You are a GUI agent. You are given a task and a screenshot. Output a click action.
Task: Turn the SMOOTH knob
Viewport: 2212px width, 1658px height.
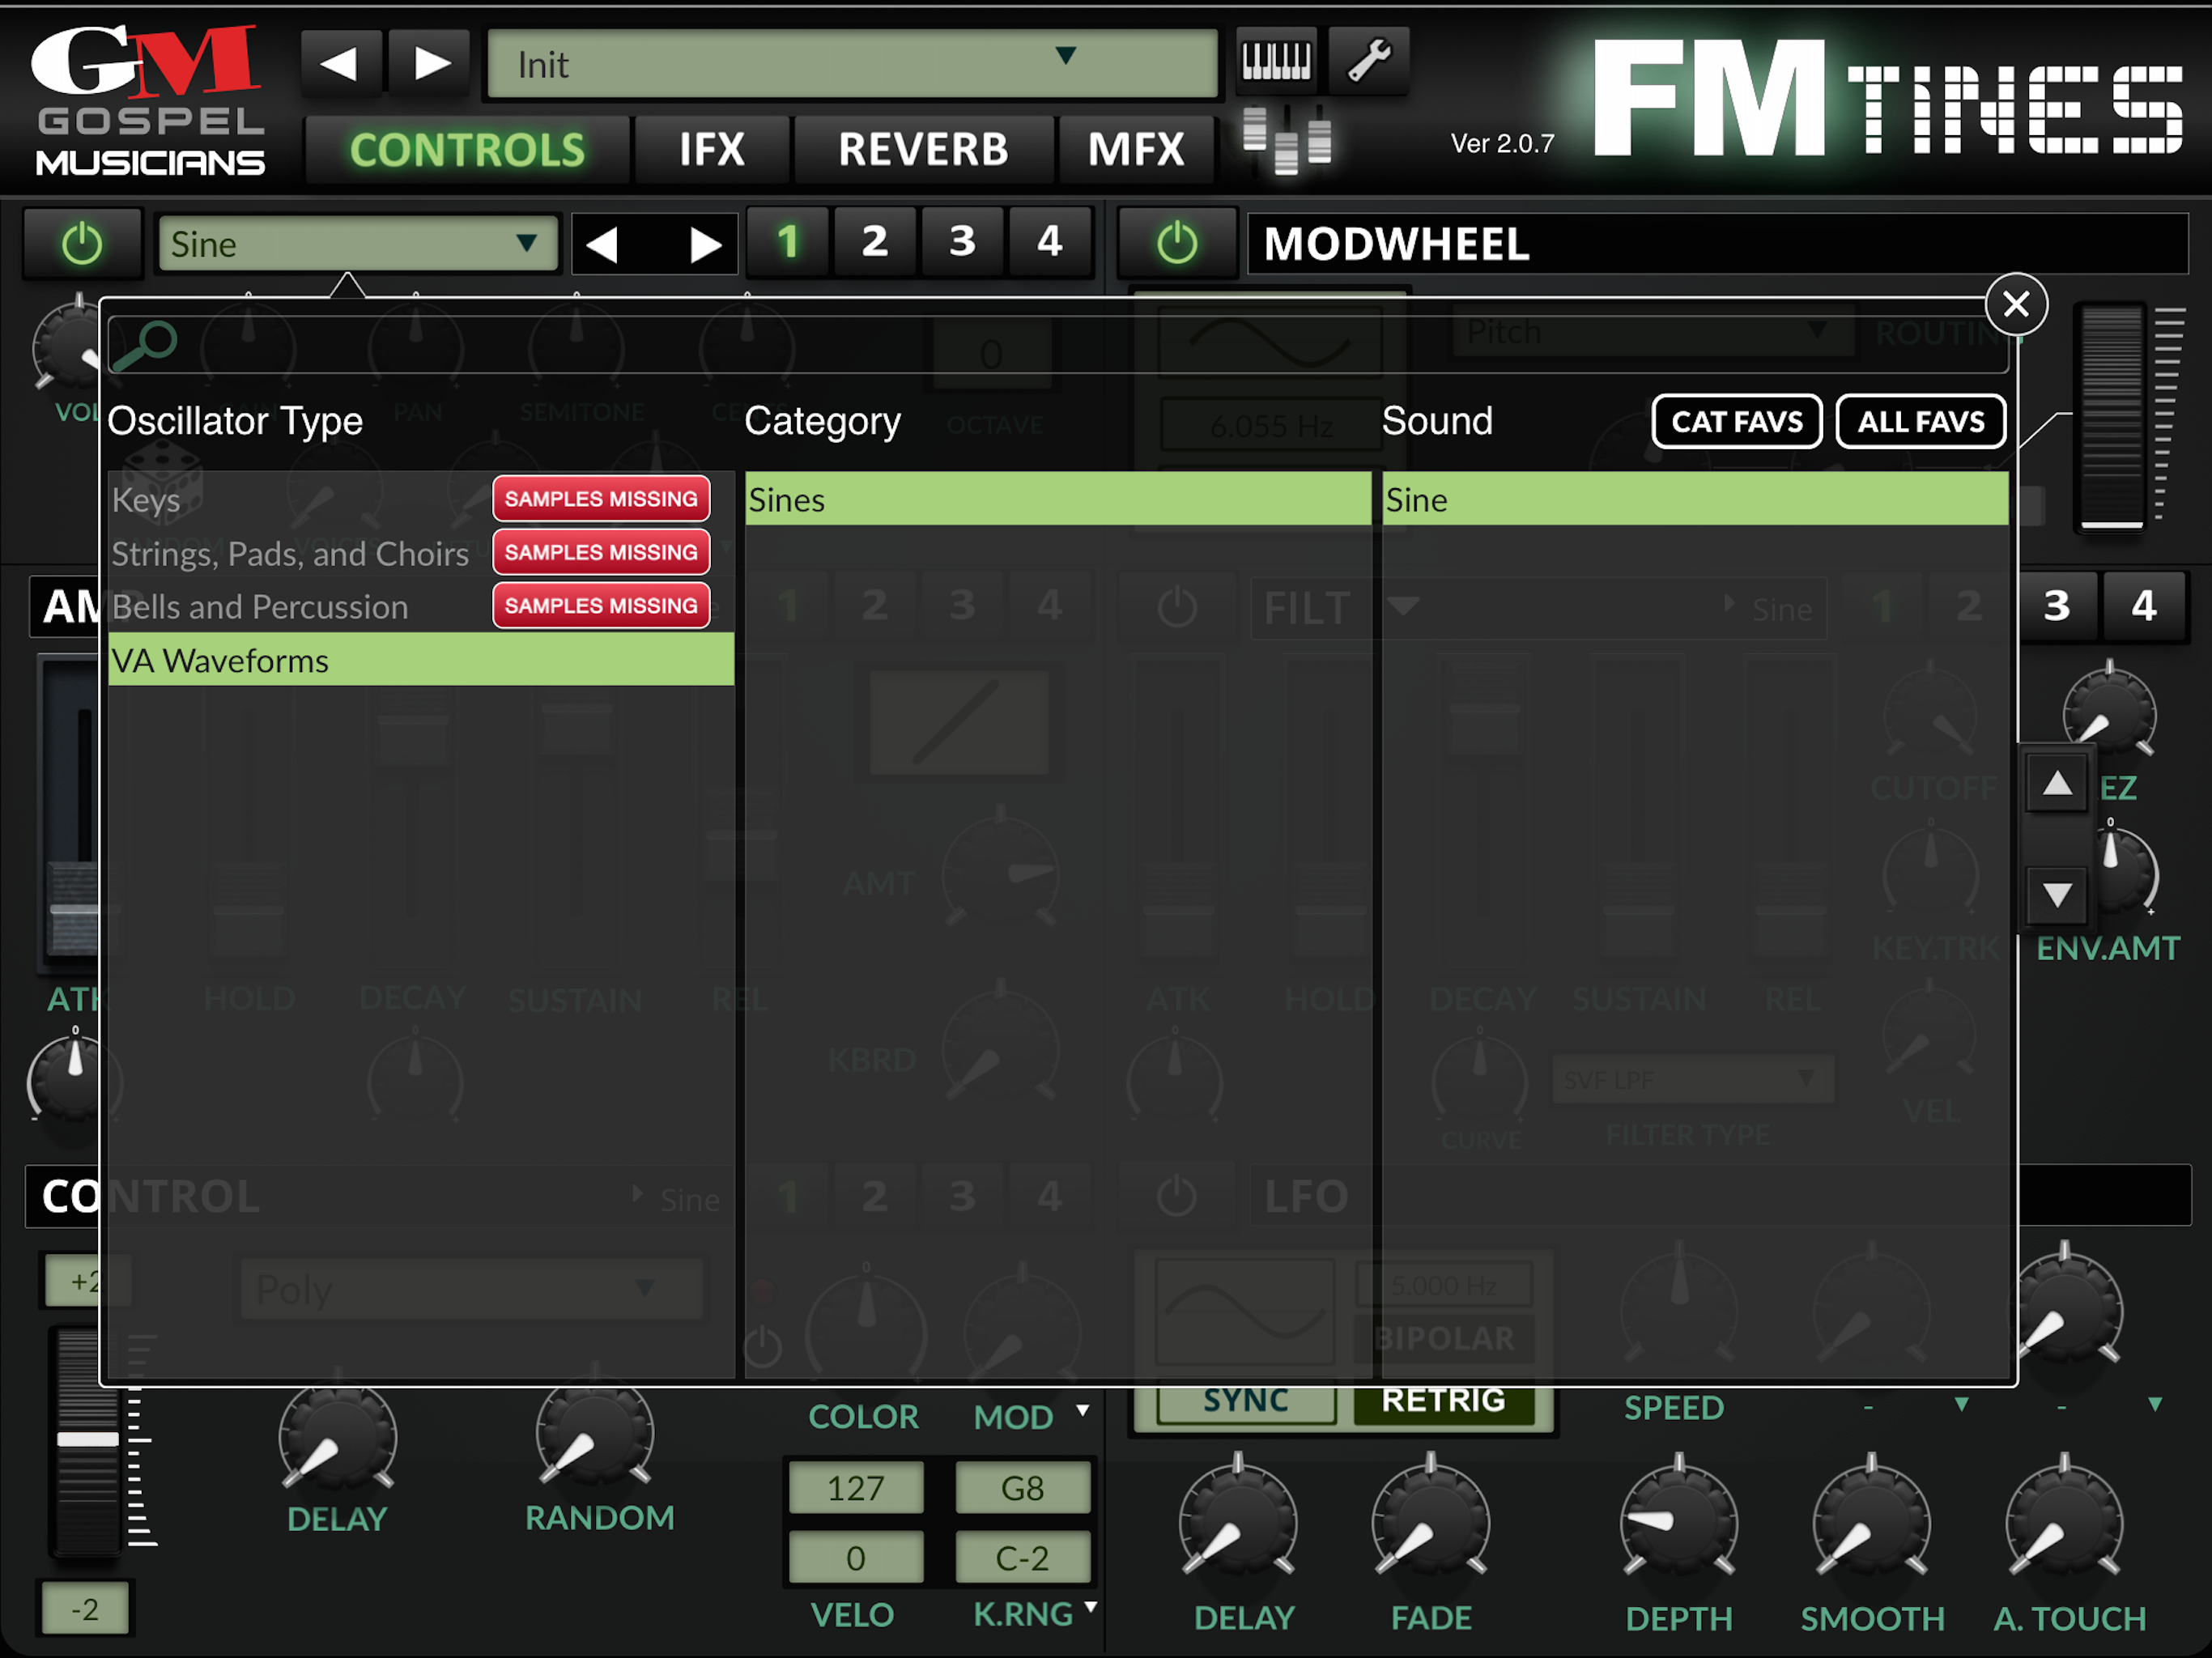[1872, 1524]
